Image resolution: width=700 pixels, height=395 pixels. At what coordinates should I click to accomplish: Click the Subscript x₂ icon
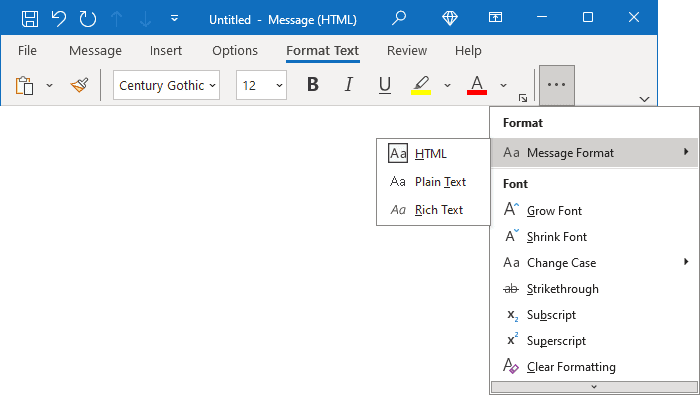pos(512,316)
